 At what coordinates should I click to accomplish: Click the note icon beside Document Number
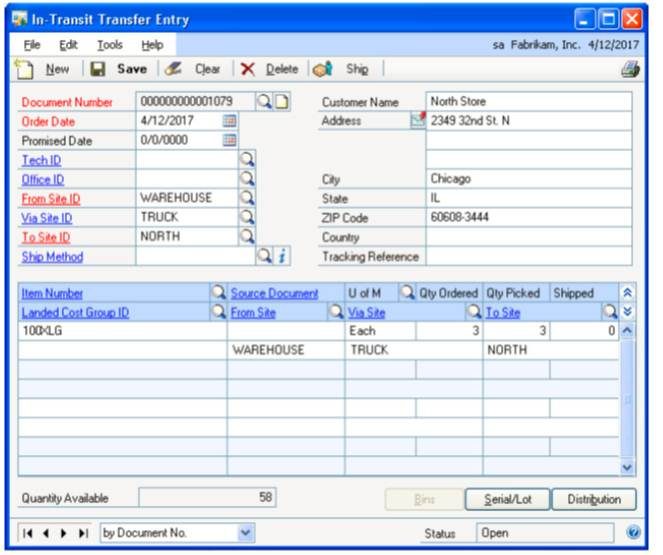click(282, 101)
